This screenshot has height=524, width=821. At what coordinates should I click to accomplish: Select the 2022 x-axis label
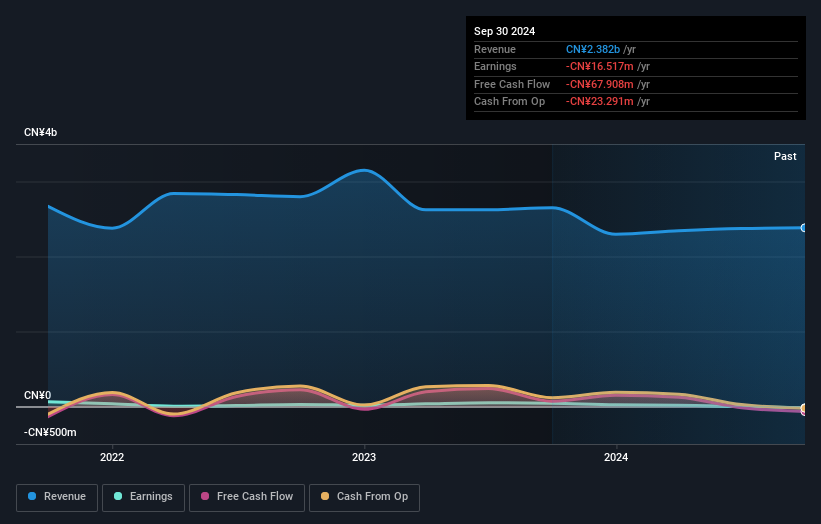[x=112, y=458]
